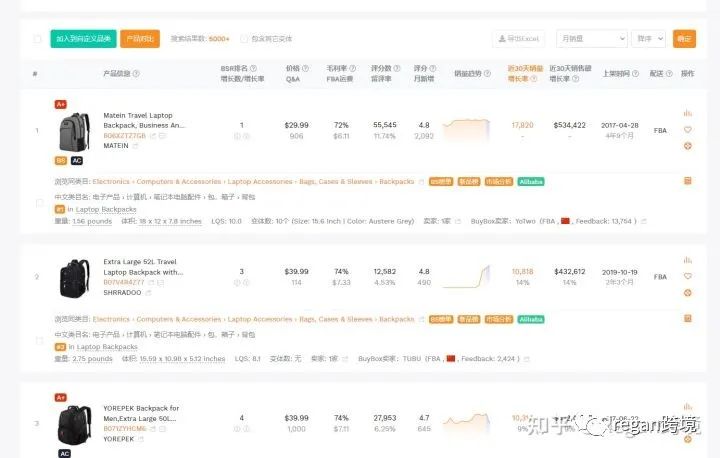This screenshot has width=720, height=458.
Task: Open the 月销量 sort field dropdown
Action: pos(591,39)
